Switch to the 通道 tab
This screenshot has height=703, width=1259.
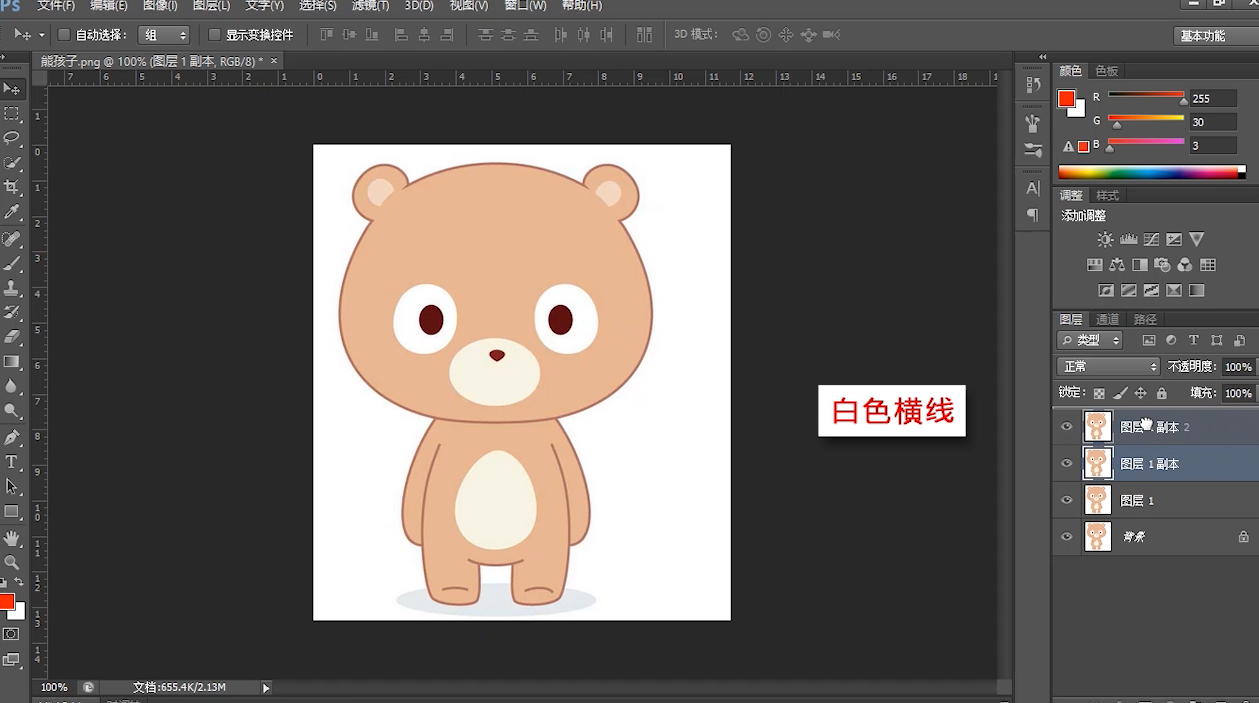pyautogui.click(x=1107, y=320)
